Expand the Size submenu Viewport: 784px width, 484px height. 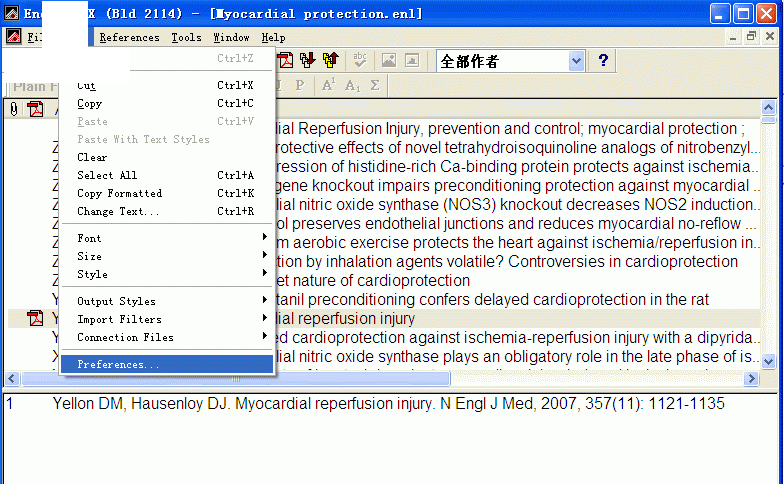coord(166,256)
